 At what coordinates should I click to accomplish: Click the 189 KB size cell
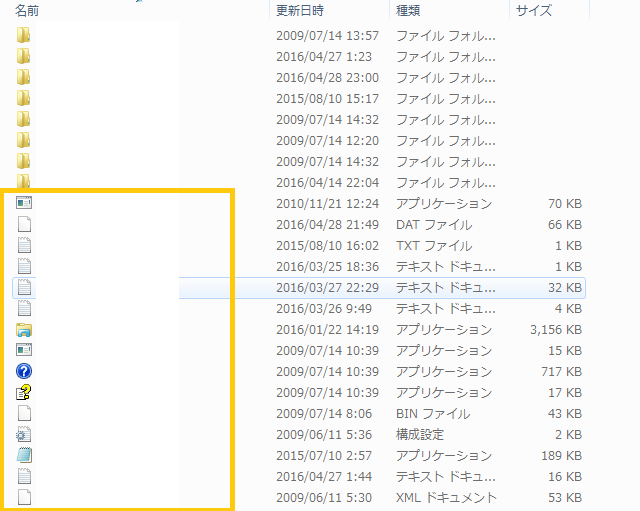point(562,456)
